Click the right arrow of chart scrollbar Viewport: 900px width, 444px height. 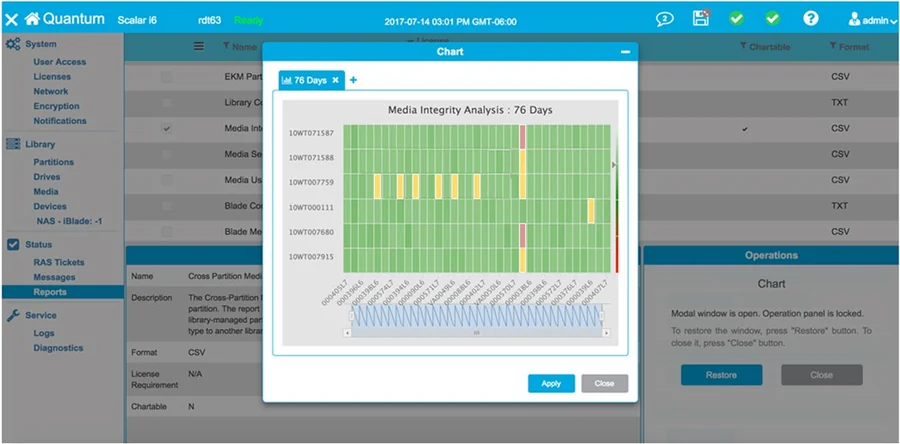click(607, 333)
